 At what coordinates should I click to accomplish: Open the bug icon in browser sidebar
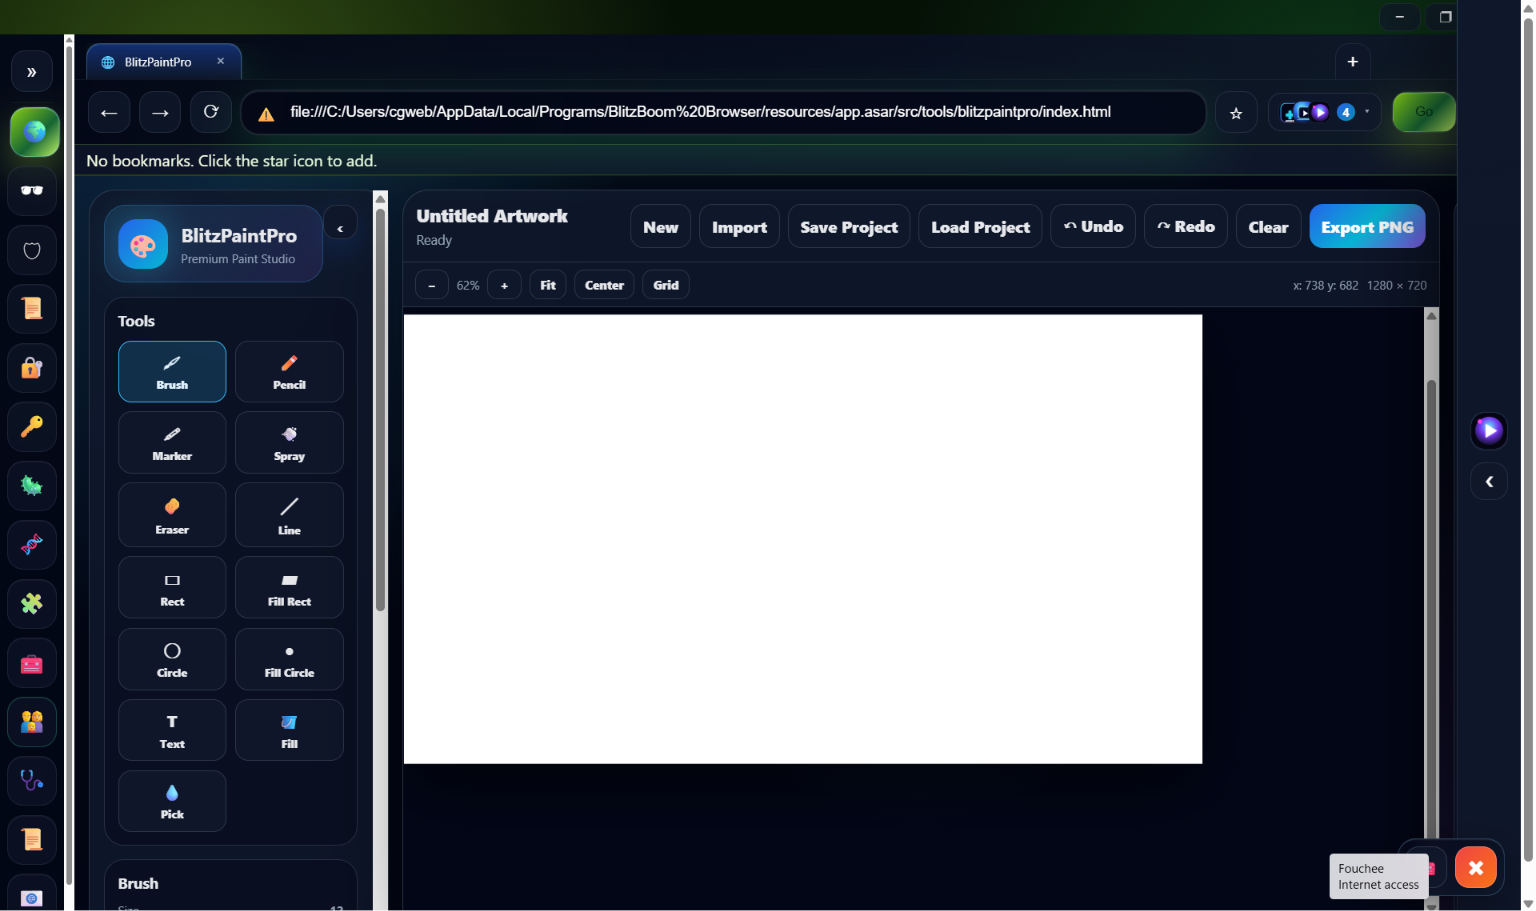[32, 486]
